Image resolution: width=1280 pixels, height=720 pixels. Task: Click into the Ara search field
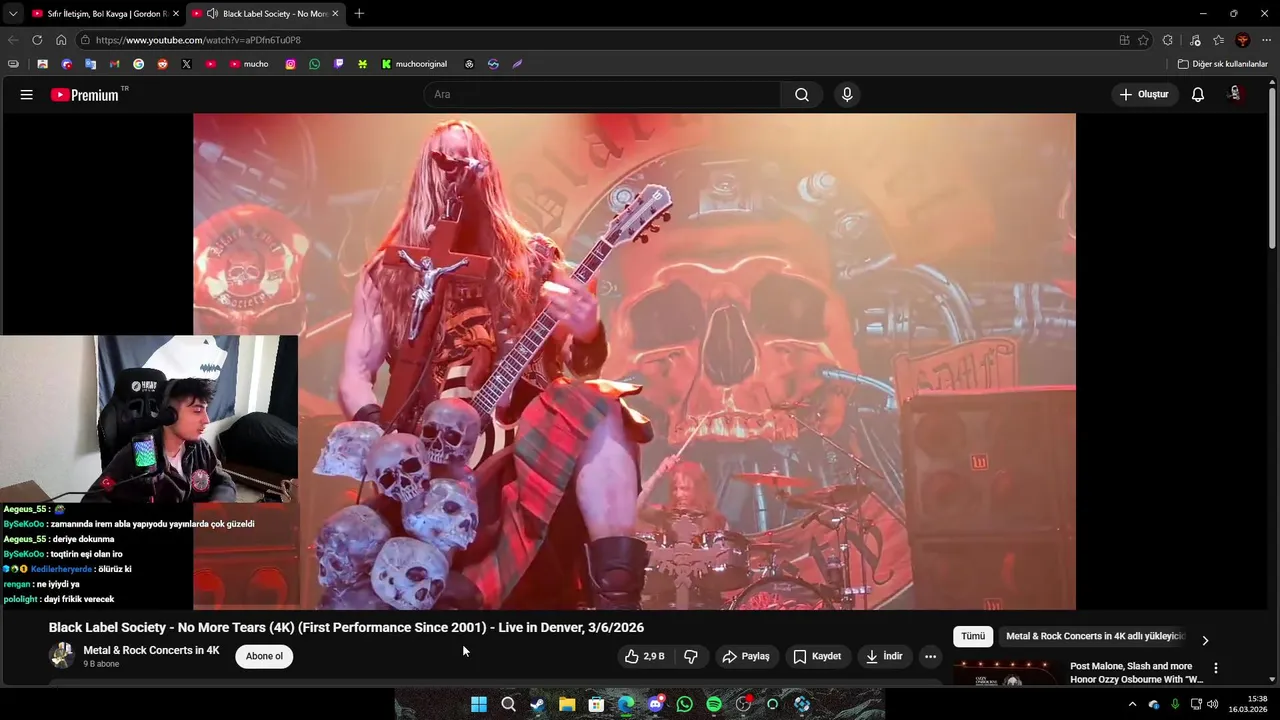[x=602, y=94]
